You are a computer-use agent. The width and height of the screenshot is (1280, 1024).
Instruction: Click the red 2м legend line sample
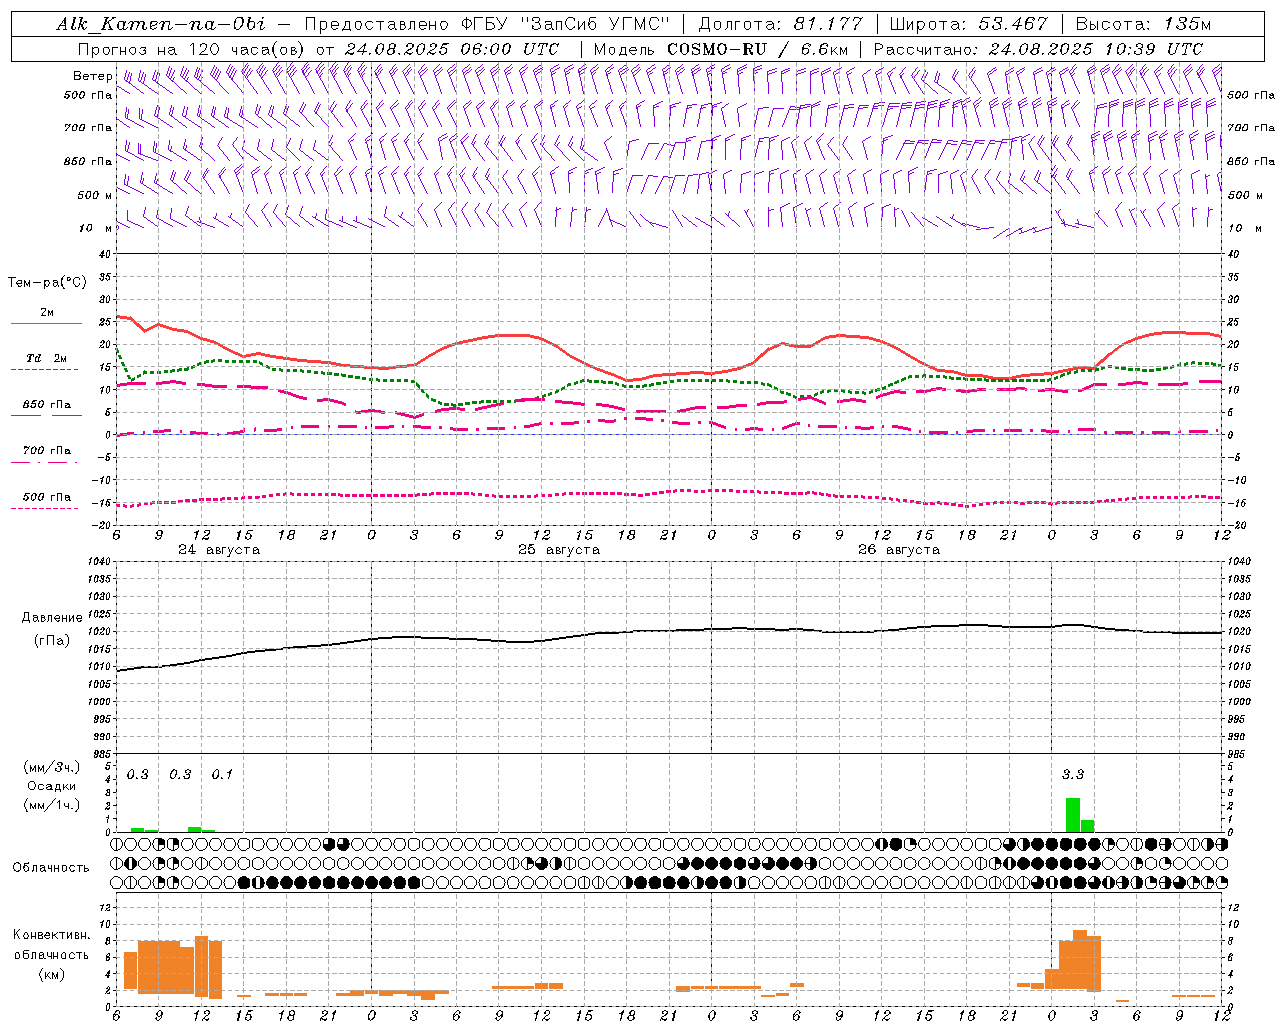click(x=46, y=324)
